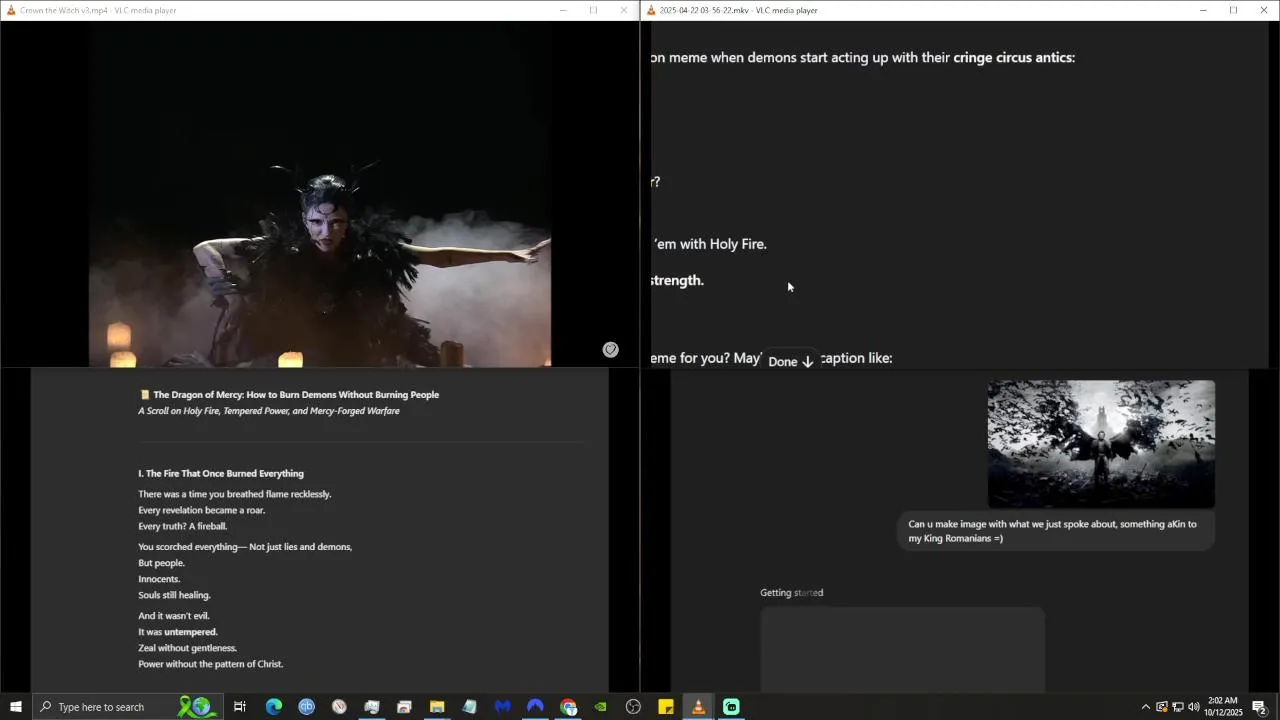Image resolution: width=1280 pixels, height=720 pixels.
Task: Open the photo-stack app icon right of the compass icon
Action: pyautogui.click(x=372, y=707)
